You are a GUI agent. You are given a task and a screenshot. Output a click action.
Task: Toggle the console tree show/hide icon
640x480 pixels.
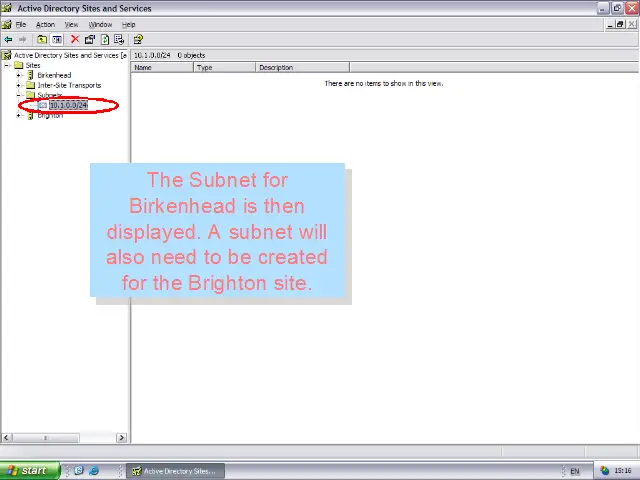point(57,40)
